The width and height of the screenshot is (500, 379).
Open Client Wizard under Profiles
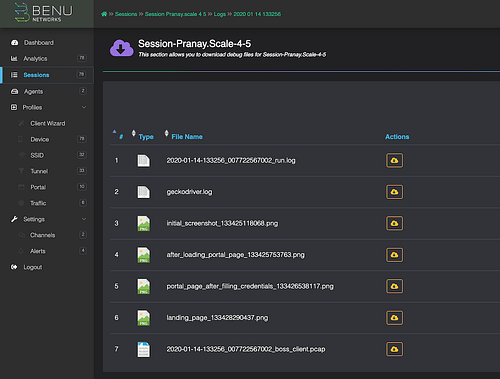coord(48,123)
